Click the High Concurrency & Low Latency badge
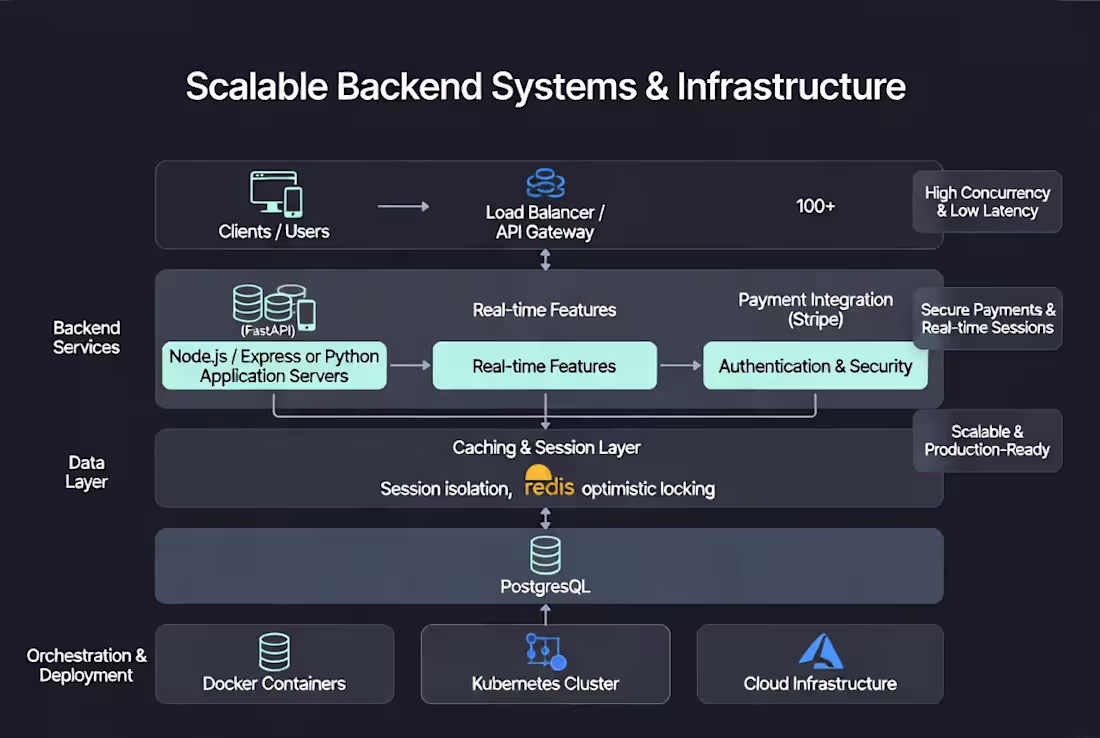Image resolution: width=1100 pixels, height=738 pixels. (x=987, y=201)
